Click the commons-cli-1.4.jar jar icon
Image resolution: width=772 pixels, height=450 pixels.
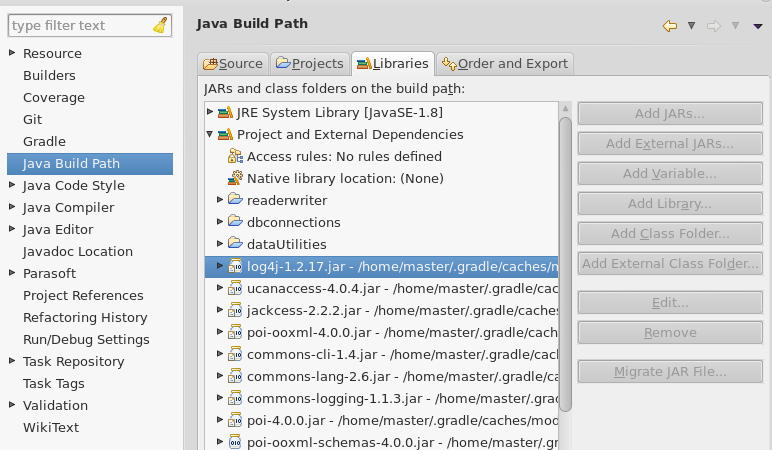[x=235, y=354]
